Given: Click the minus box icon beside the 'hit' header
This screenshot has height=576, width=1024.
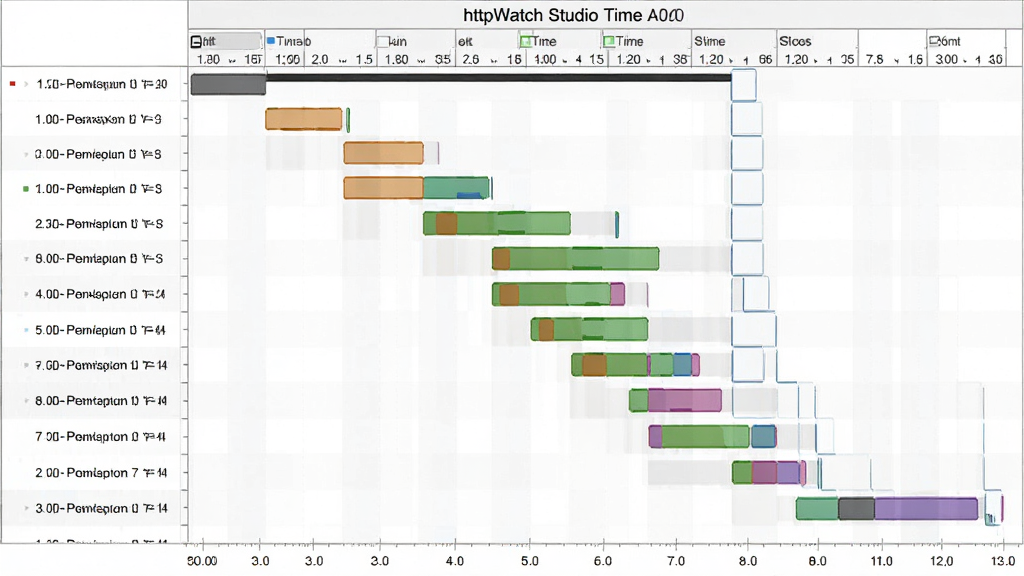Looking at the screenshot, I should pos(196,42).
